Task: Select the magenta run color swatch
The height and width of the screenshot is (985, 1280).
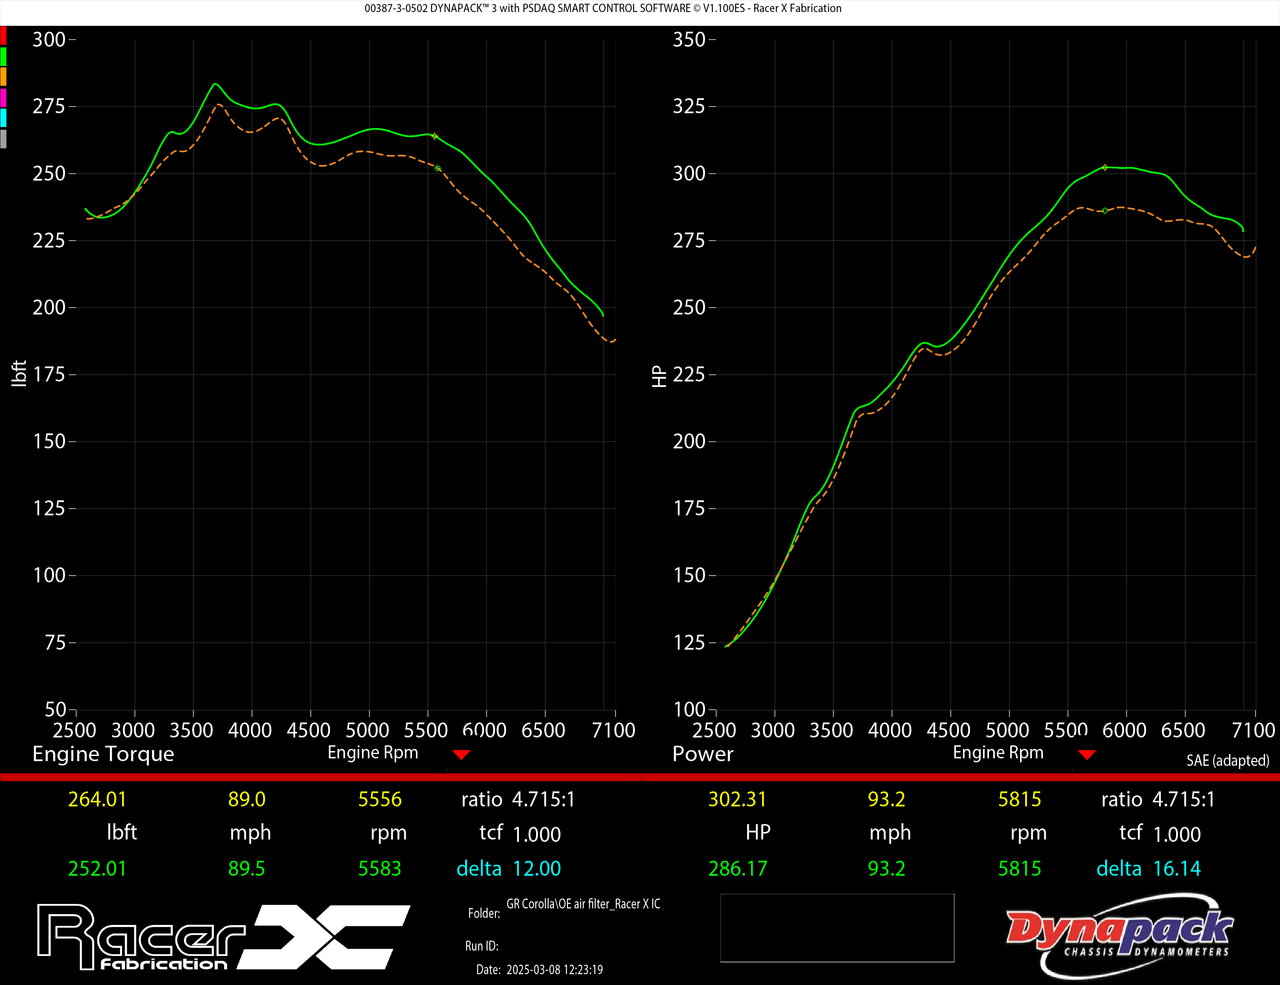Action: (x=4, y=97)
